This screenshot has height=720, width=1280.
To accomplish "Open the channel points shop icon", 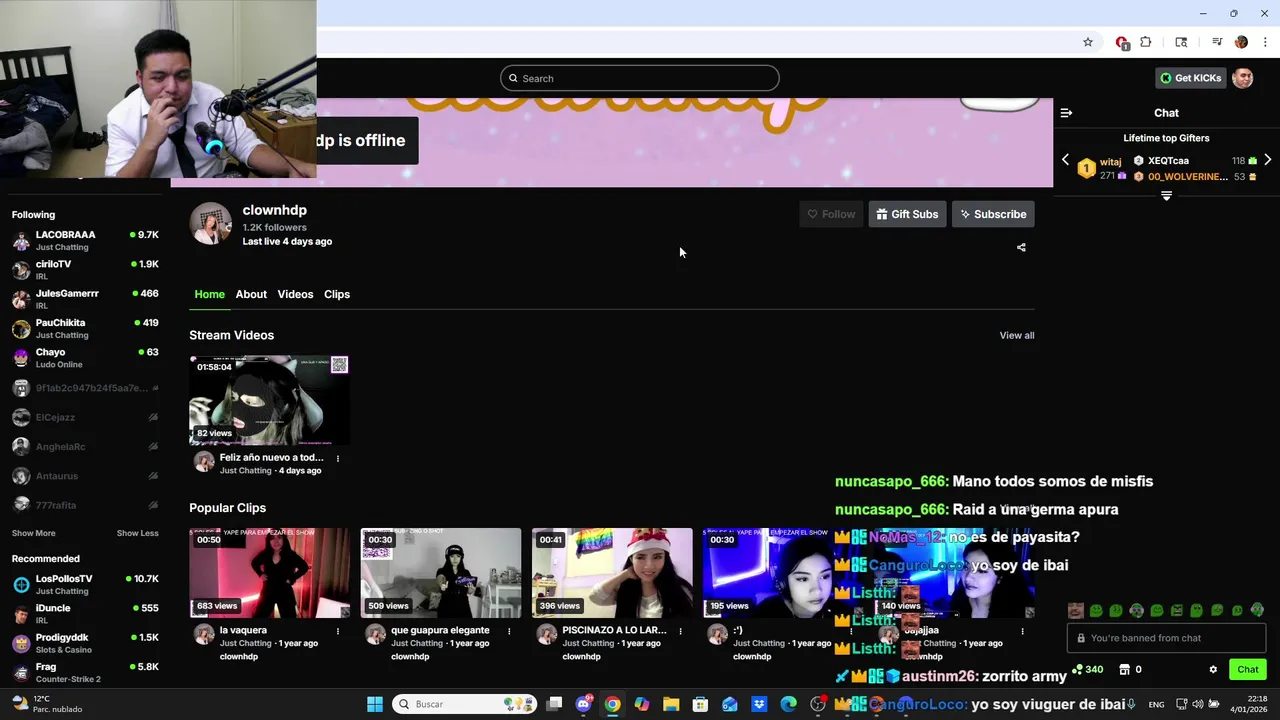I will pos(1124,670).
